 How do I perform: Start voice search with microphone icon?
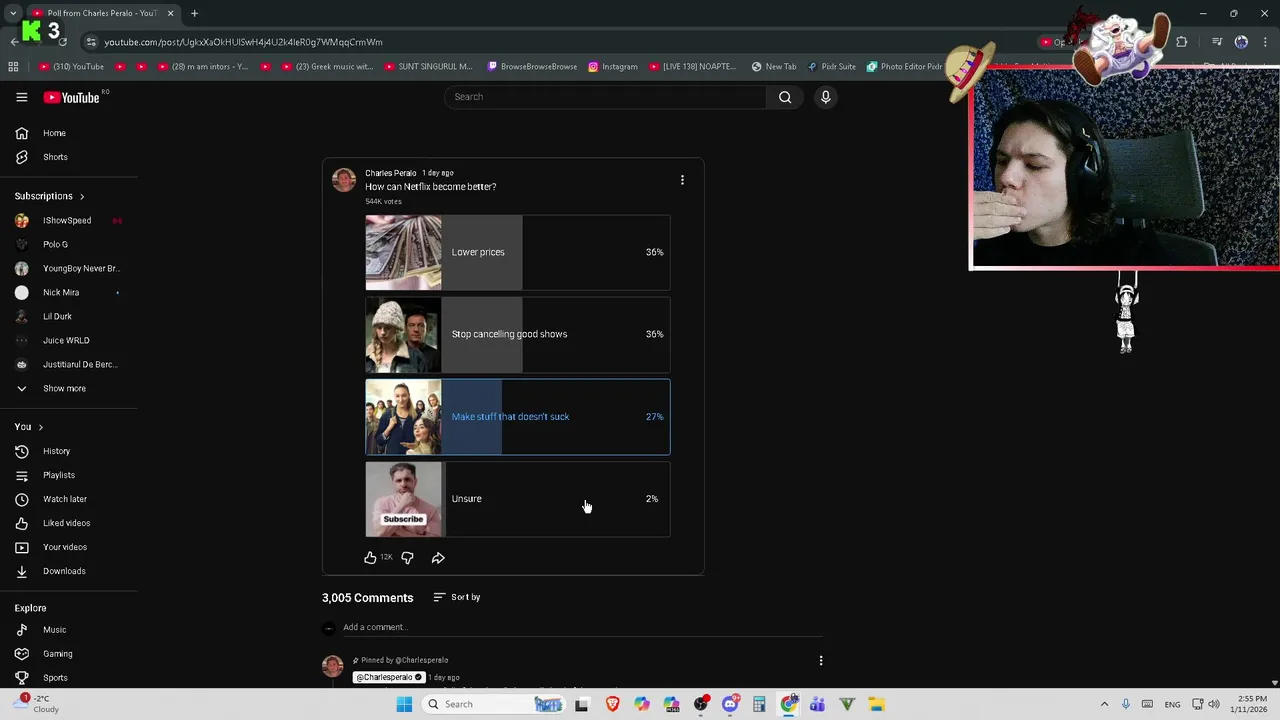[x=825, y=97]
